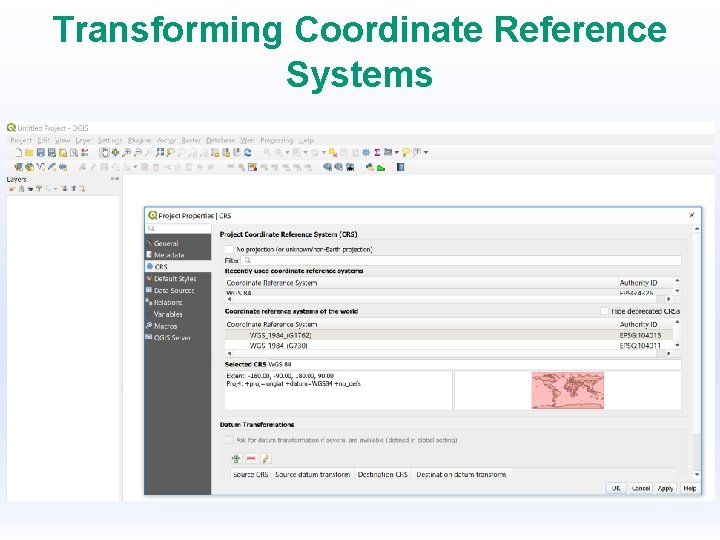Click the Map Tips speech bubble icon
This screenshot has width=720, height=540.
[406, 153]
